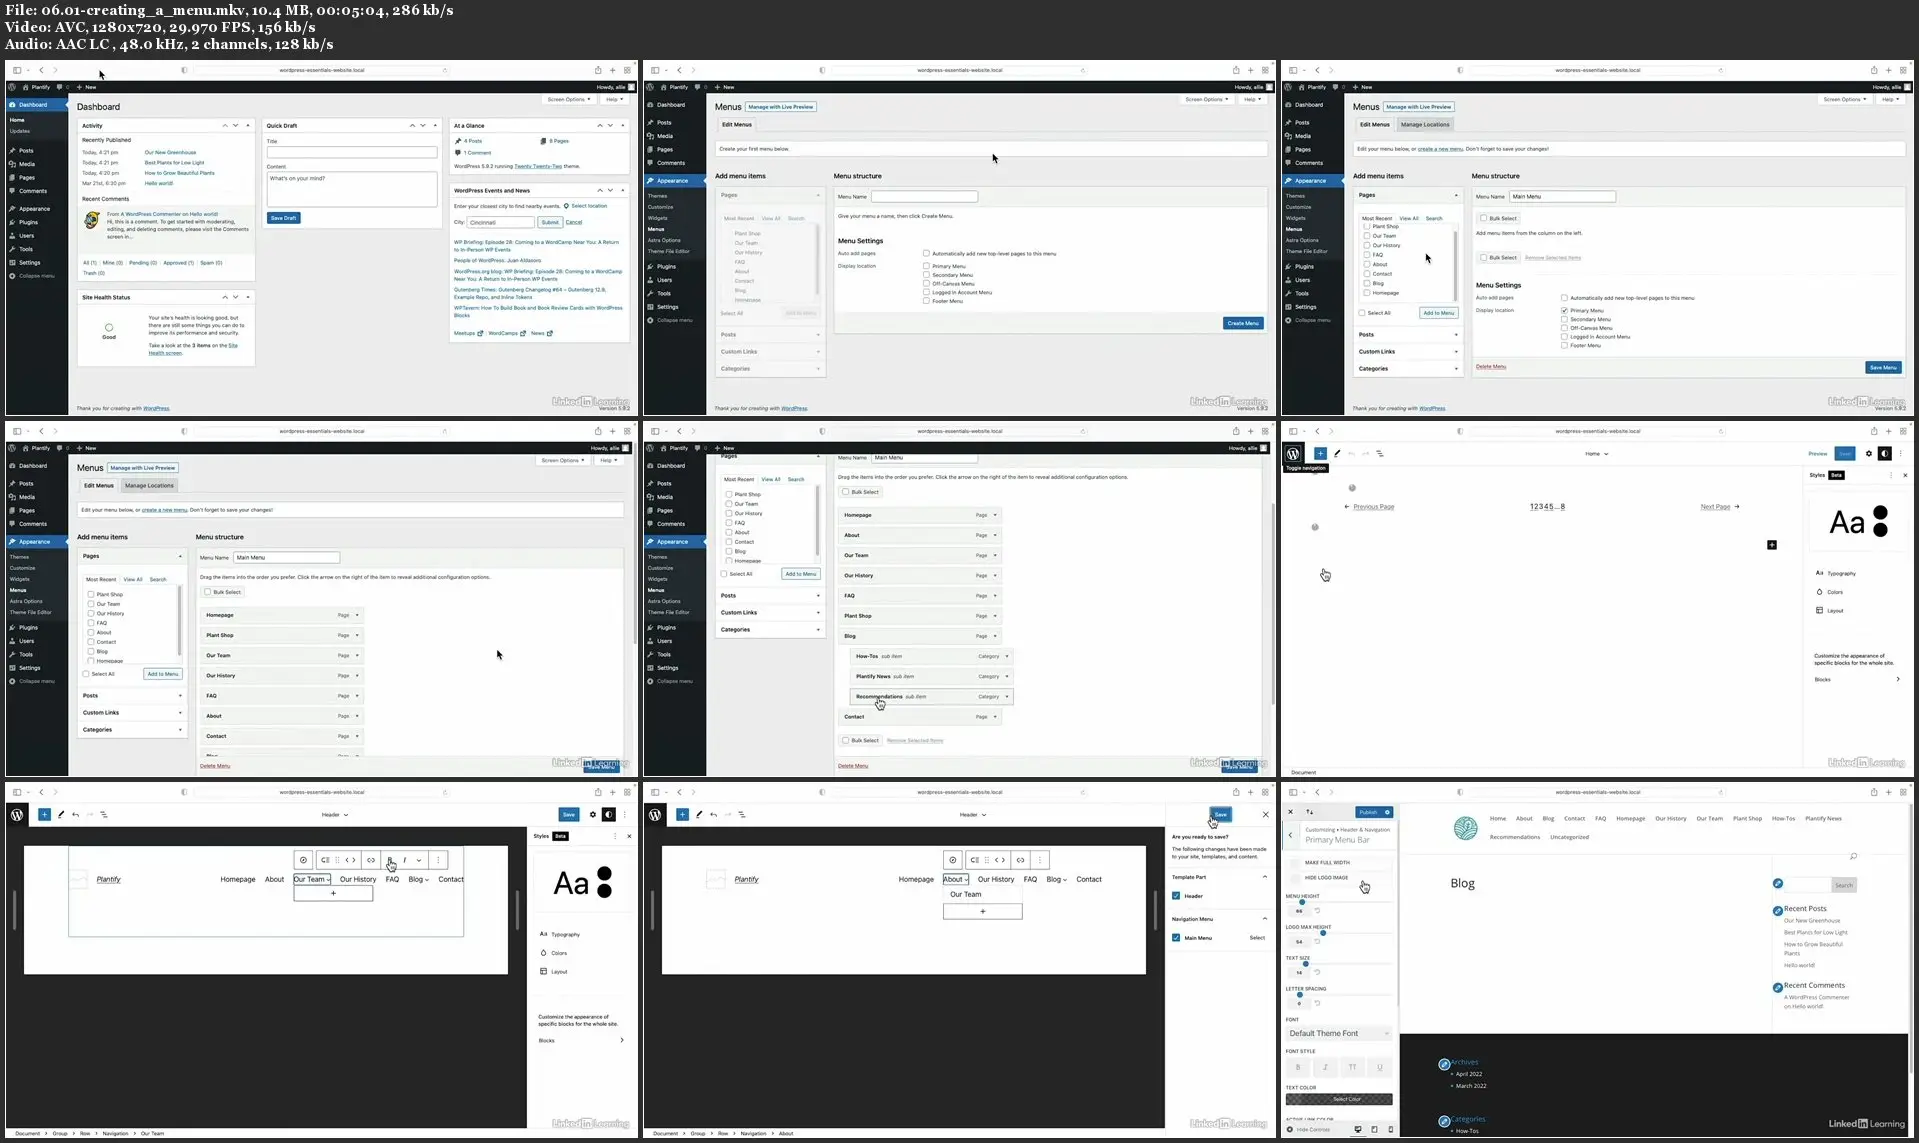Image resolution: width=1919 pixels, height=1143 pixels.
Task: Open the settings gear in the pagination editor frame
Action: click(x=1868, y=454)
